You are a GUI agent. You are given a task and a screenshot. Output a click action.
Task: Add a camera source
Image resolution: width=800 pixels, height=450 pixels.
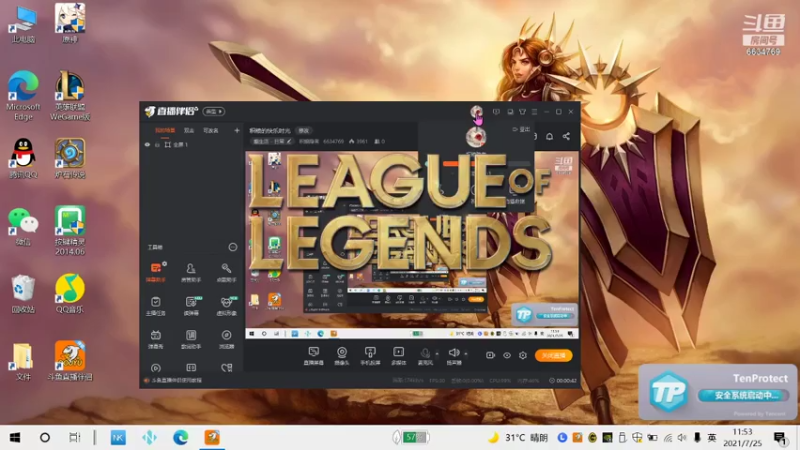point(342,356)
